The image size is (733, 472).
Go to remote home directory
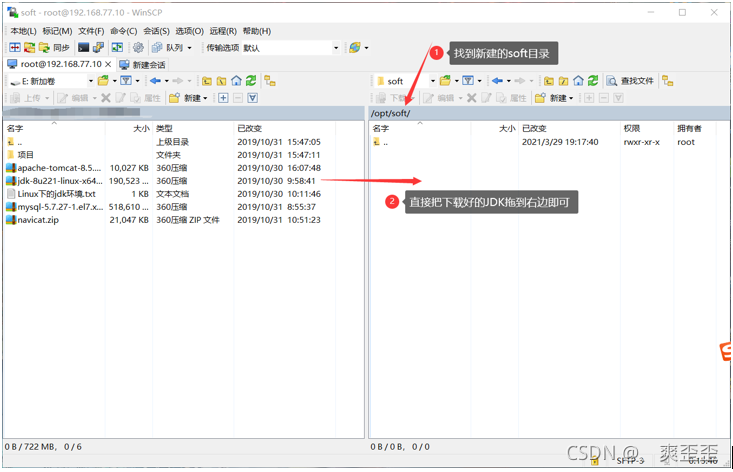[578, 81]
